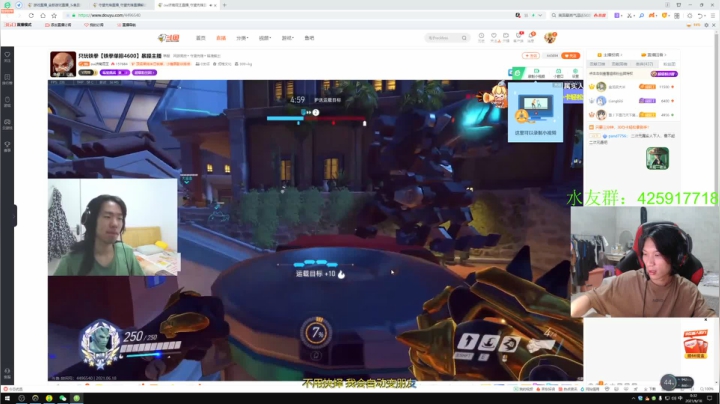Open the 主播日榜 ranking link

pyautogui.click(x=610, y=55)
